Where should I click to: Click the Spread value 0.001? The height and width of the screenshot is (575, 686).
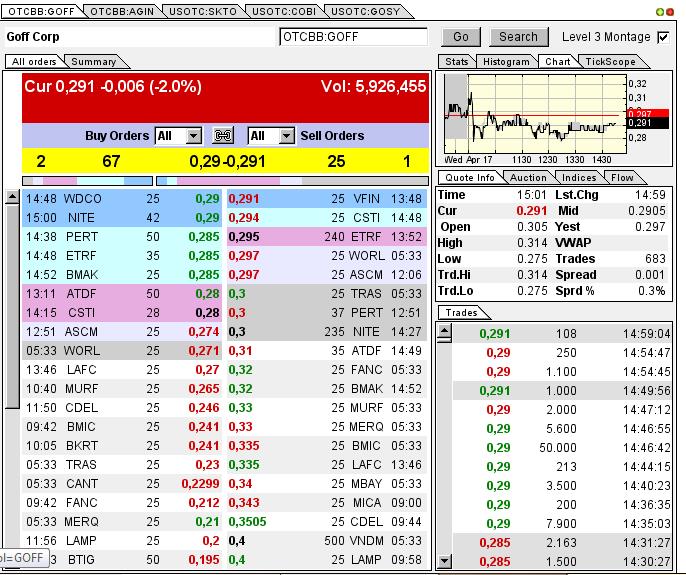click(650, 275)
